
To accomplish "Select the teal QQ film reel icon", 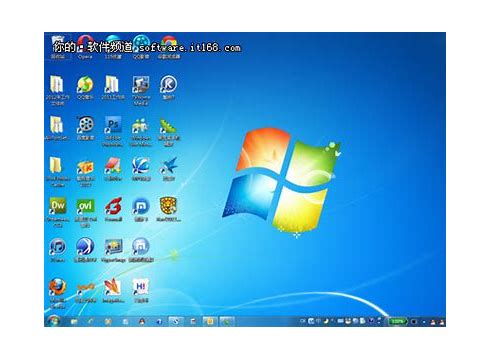I will [x=141, y=47].
